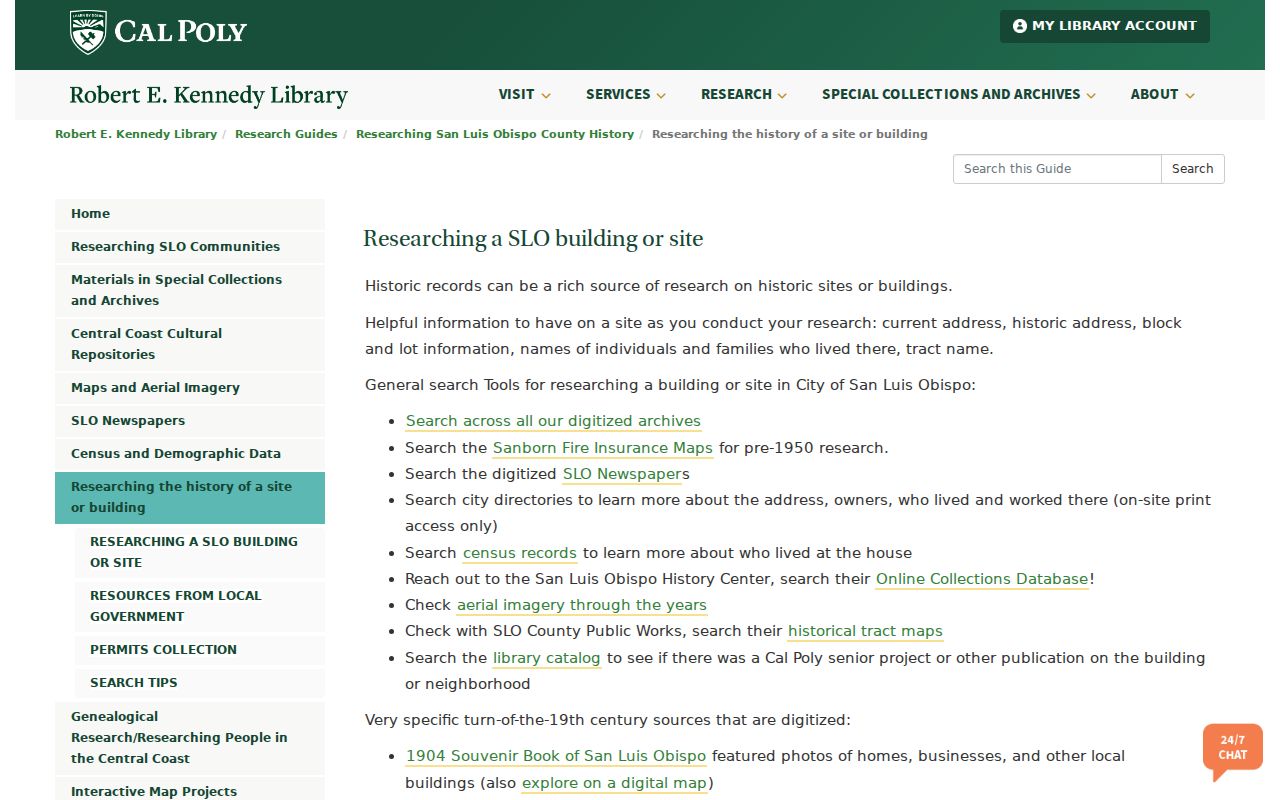Select Researching the history of a site tab
Viewport: 1280px width, 800px height.
pyautogui.click(x=190, y=497)
